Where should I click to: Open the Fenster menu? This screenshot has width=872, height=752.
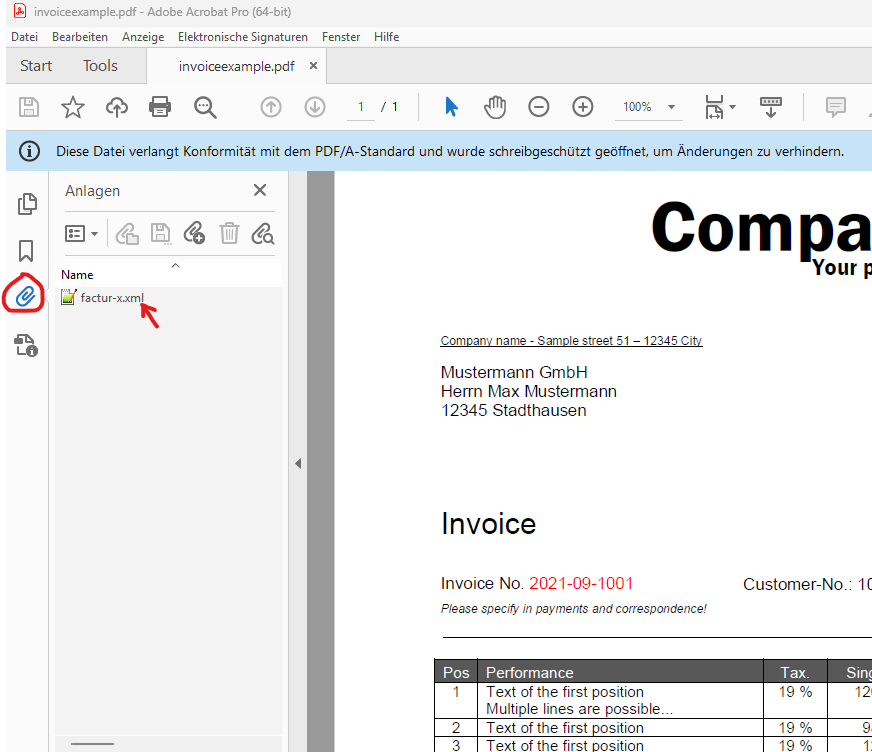point(341,37)
